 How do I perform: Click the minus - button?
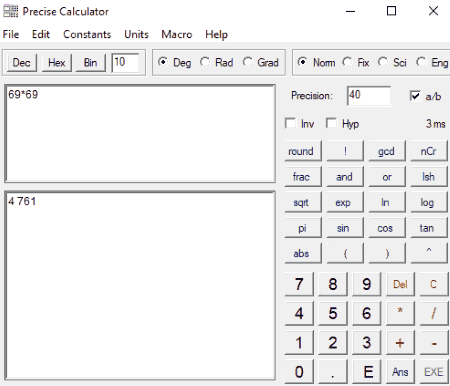pos(433,343)
